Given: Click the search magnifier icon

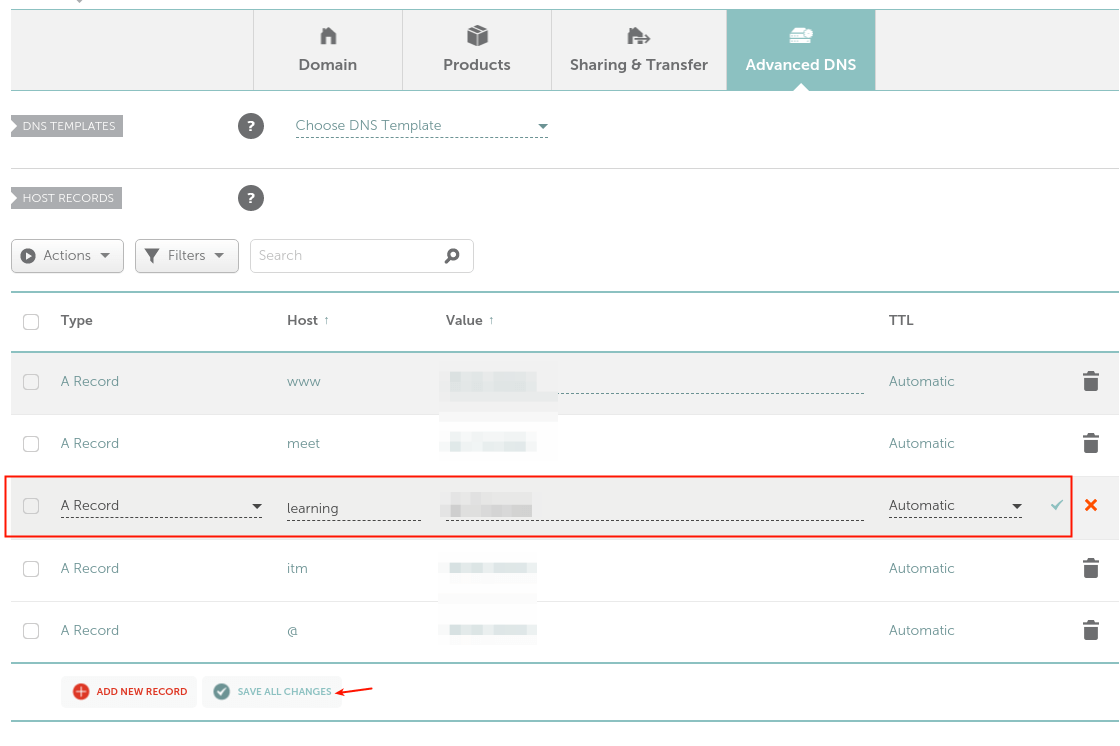Looking at the screenshot, I should [x=452, y=256].
